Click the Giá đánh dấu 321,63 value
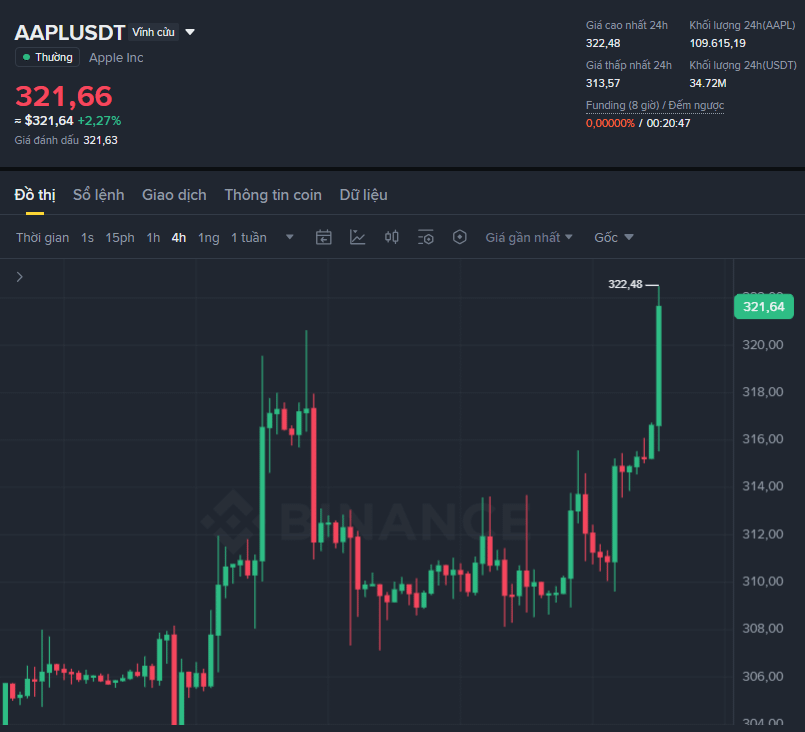This screenshot has height=732, width=805. click(x=101, y=140)
